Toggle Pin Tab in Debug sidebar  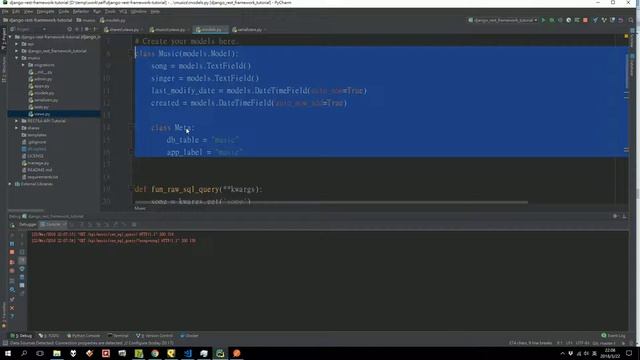[x=12, y=300]
